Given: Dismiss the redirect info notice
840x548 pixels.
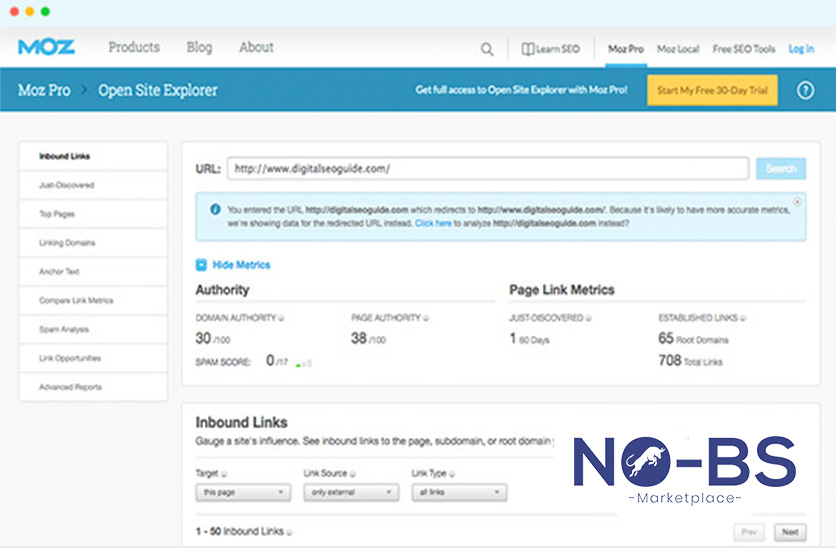Looking at the screenshot, I should tap(797, 202).
